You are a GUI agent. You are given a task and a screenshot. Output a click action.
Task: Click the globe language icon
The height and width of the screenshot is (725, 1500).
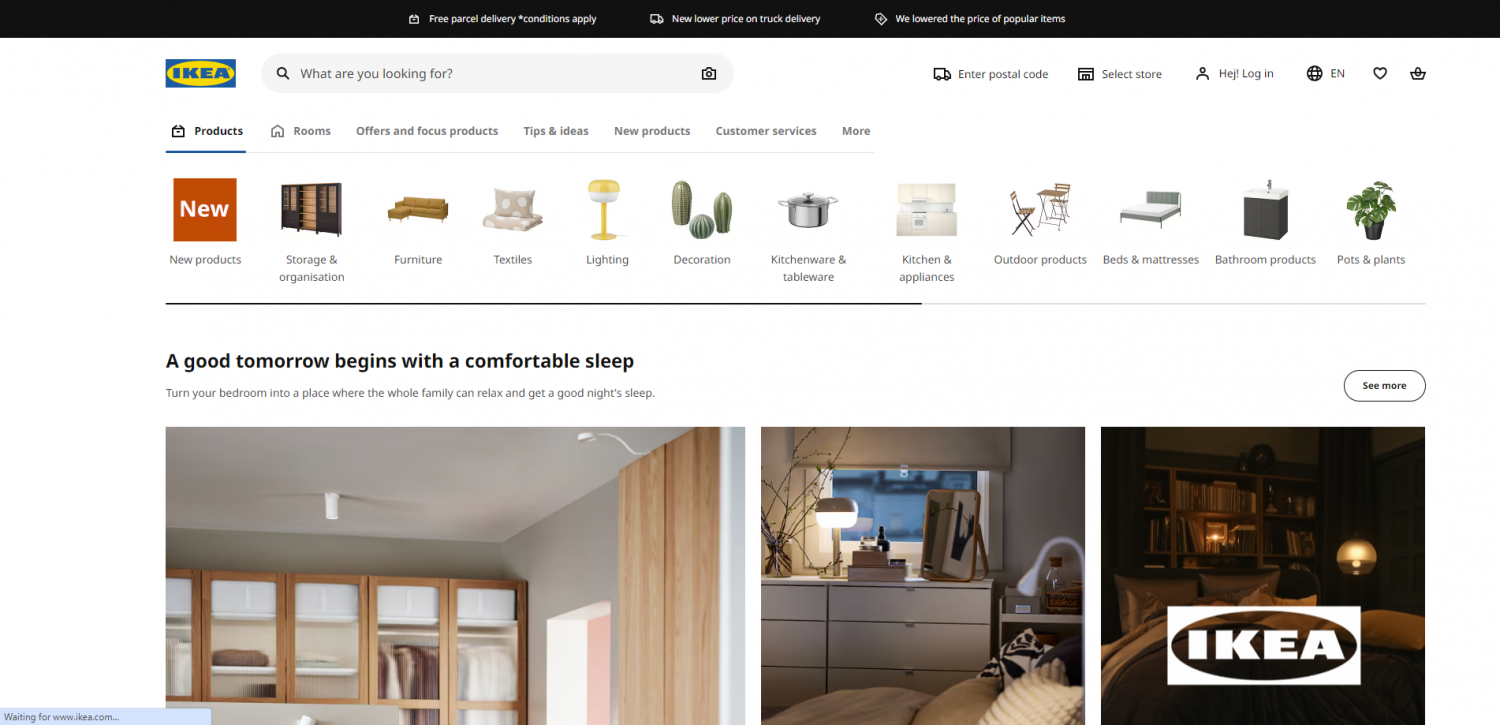pyautogui.click(x=1314, y=74)
